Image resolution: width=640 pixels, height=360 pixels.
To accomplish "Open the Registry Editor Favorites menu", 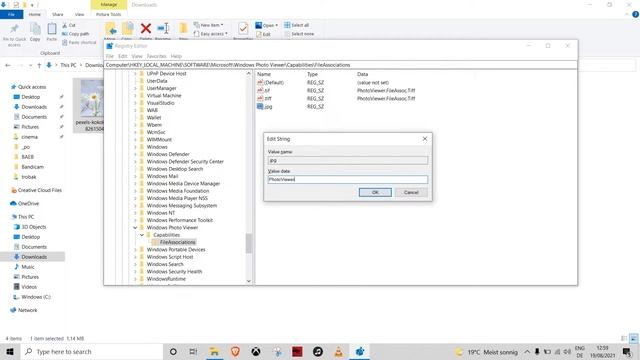I will click(156, 56).
